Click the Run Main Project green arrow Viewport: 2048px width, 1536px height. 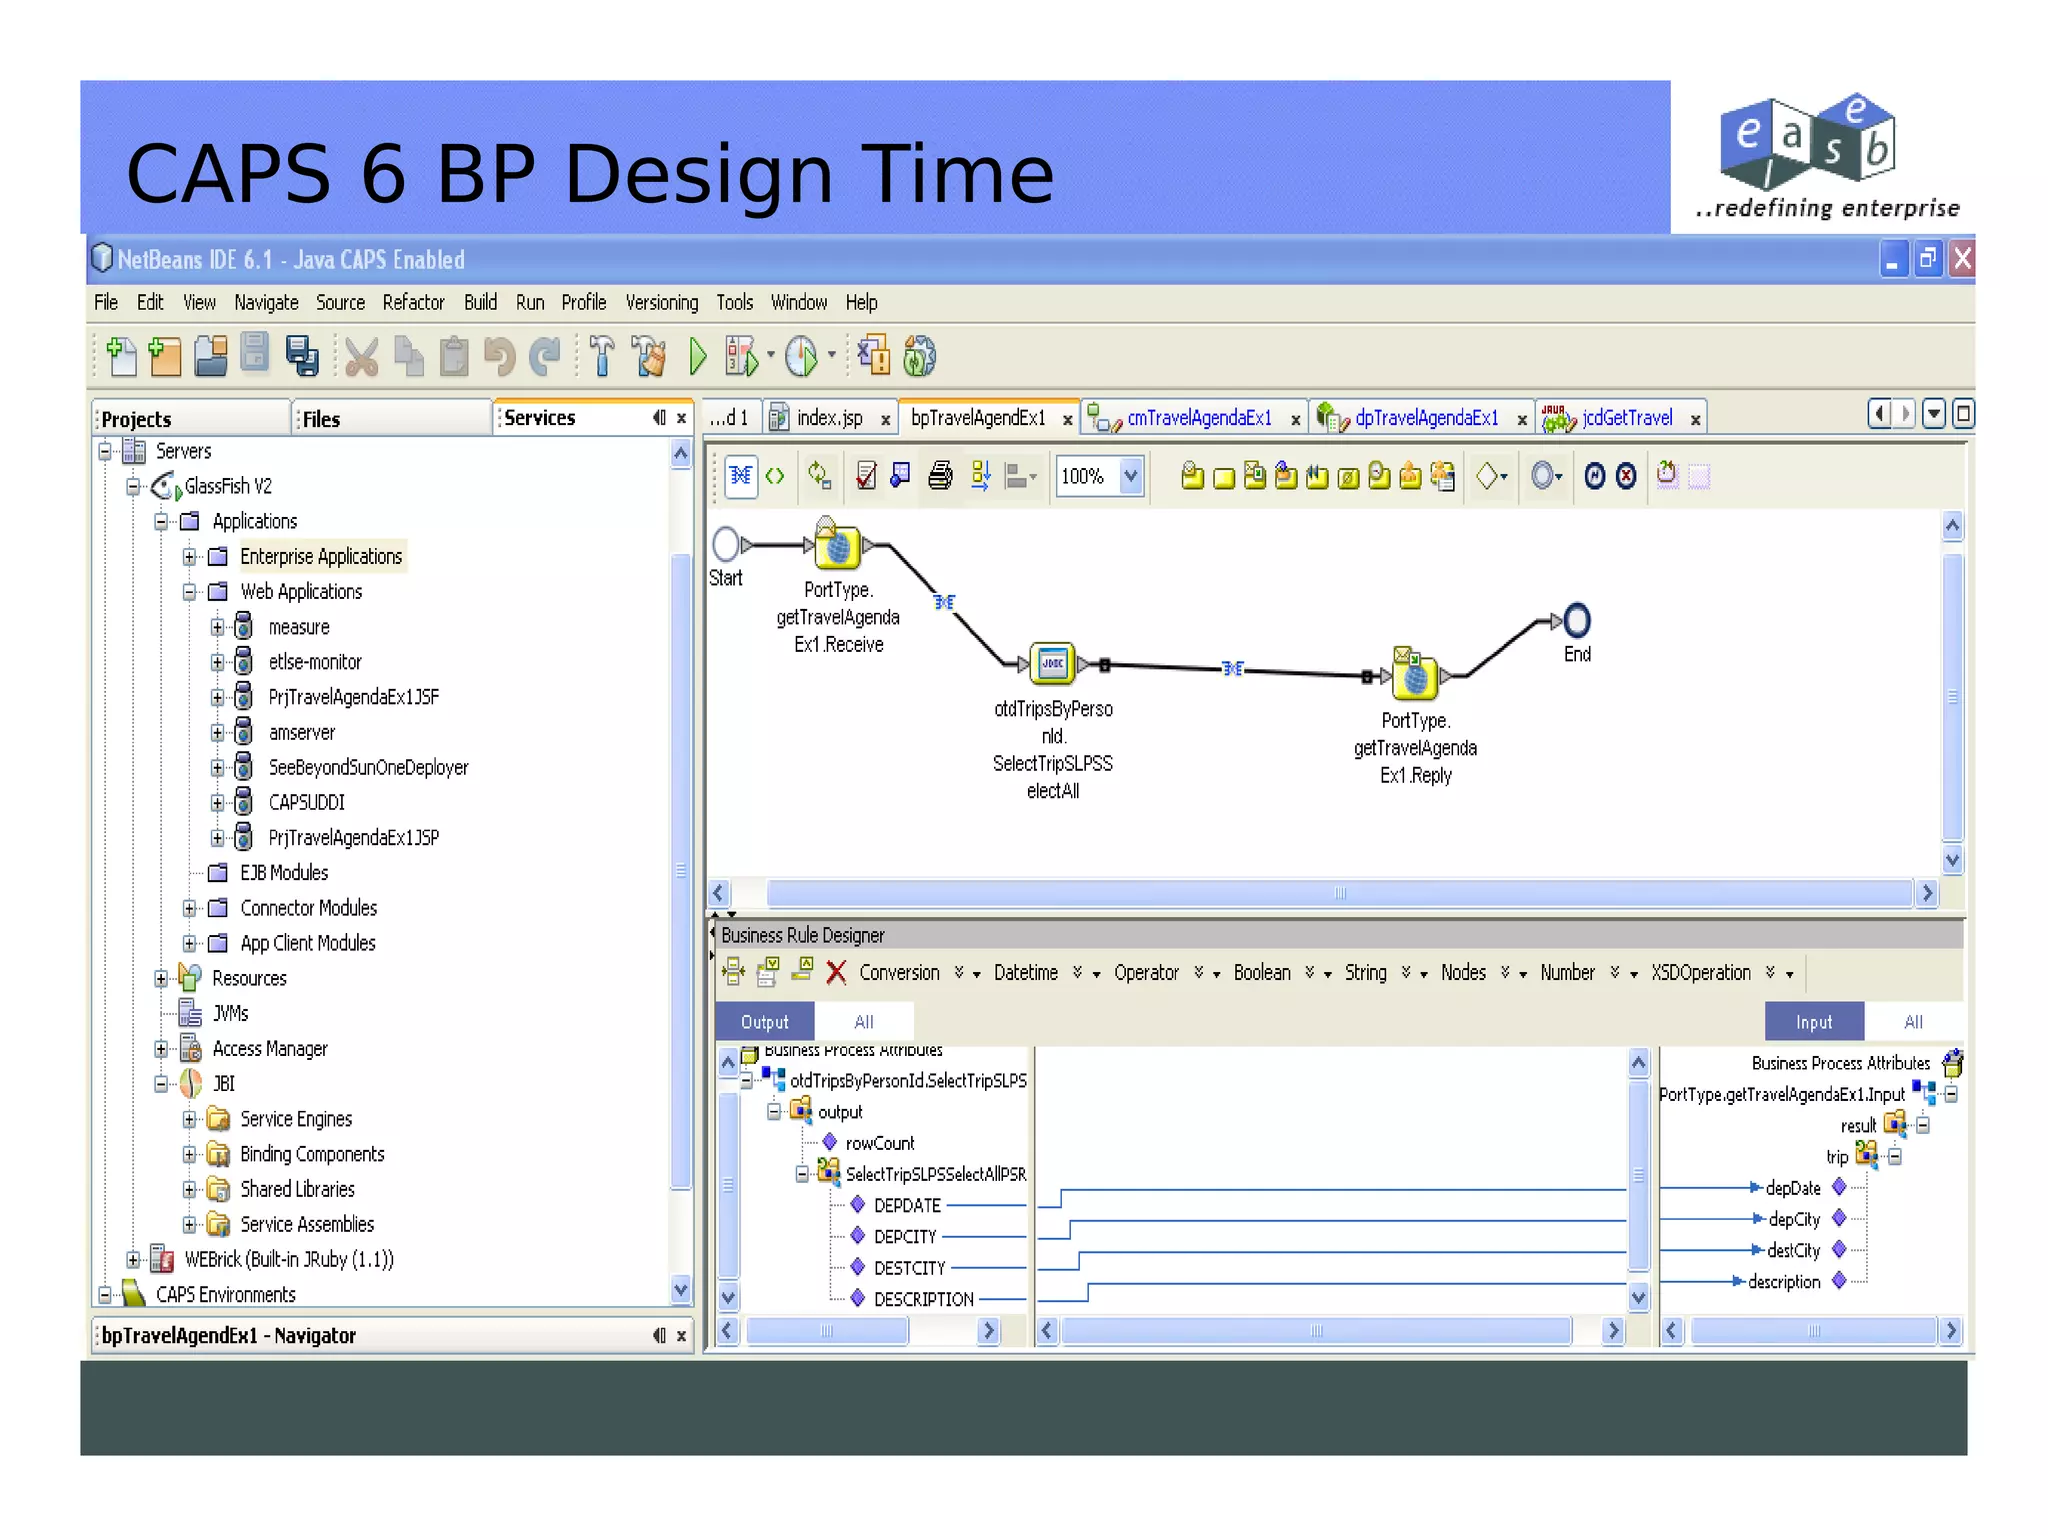point(698,356)
